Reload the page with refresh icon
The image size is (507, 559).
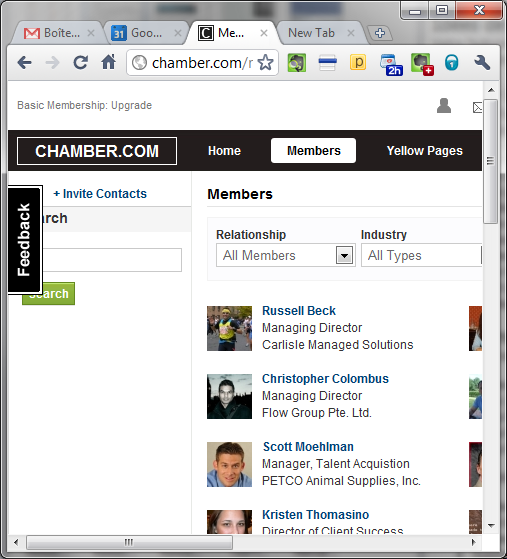[x=81, y=62]
